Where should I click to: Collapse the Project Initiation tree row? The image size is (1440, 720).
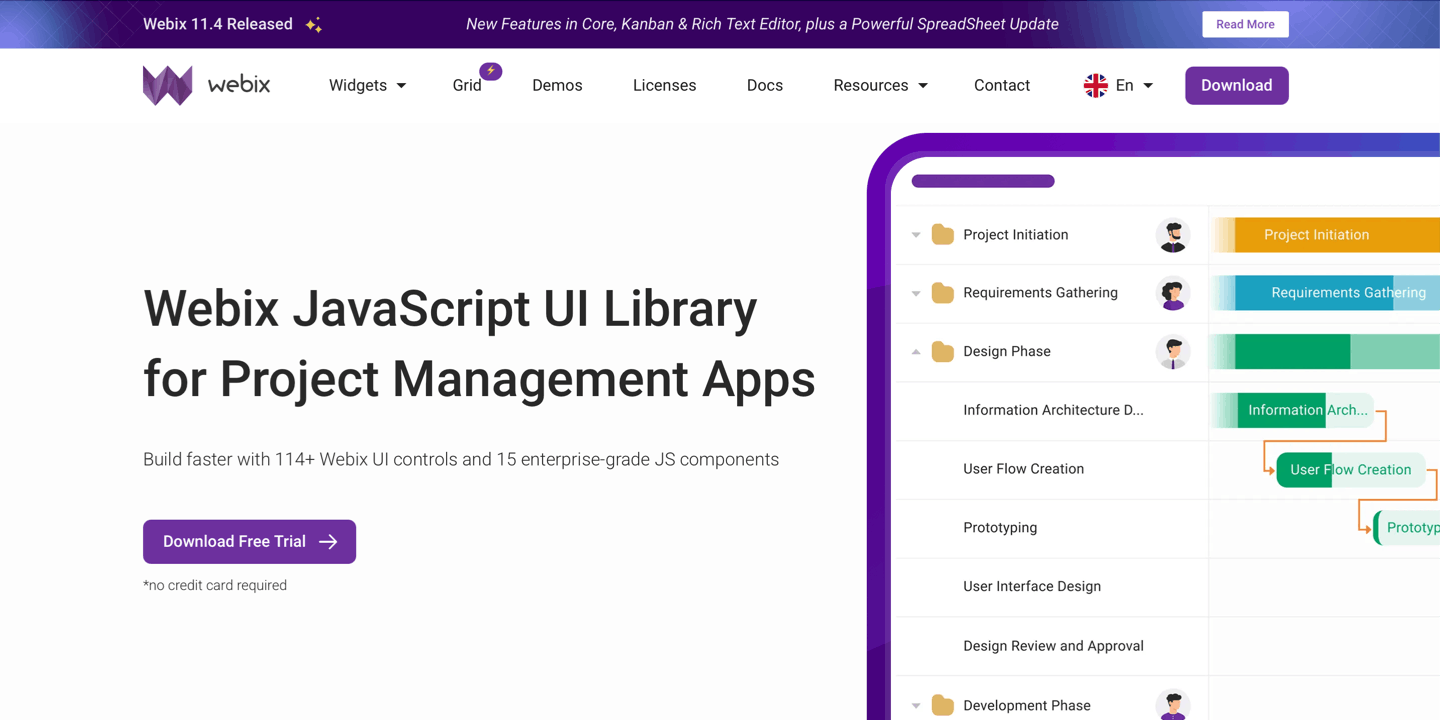[916, 235]
